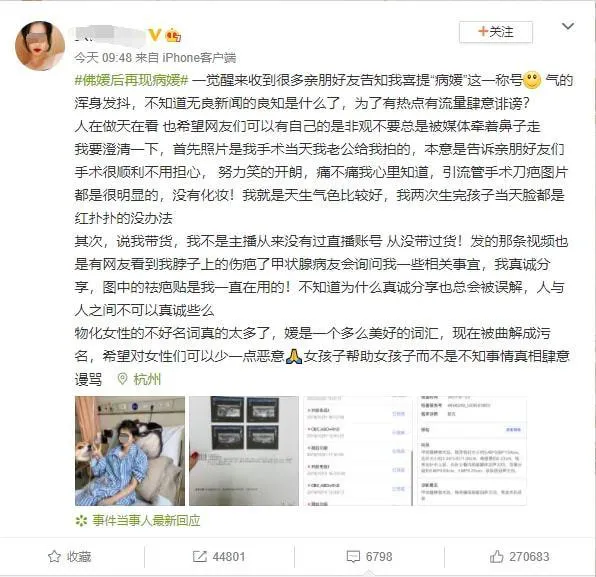Click the orange membership crown badge
The width and height of the screenshot is (596, 577).
pyautogui.click(x=173, y=35)
